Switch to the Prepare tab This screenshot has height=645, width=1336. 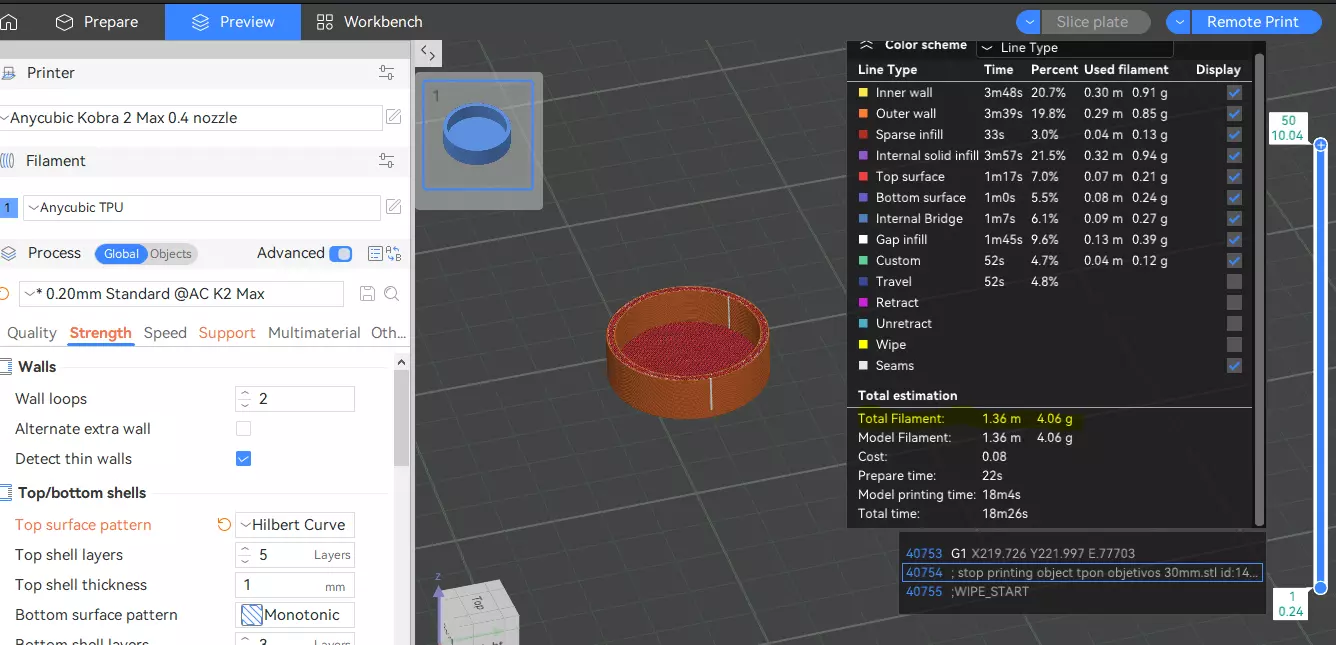coord(96,22)
